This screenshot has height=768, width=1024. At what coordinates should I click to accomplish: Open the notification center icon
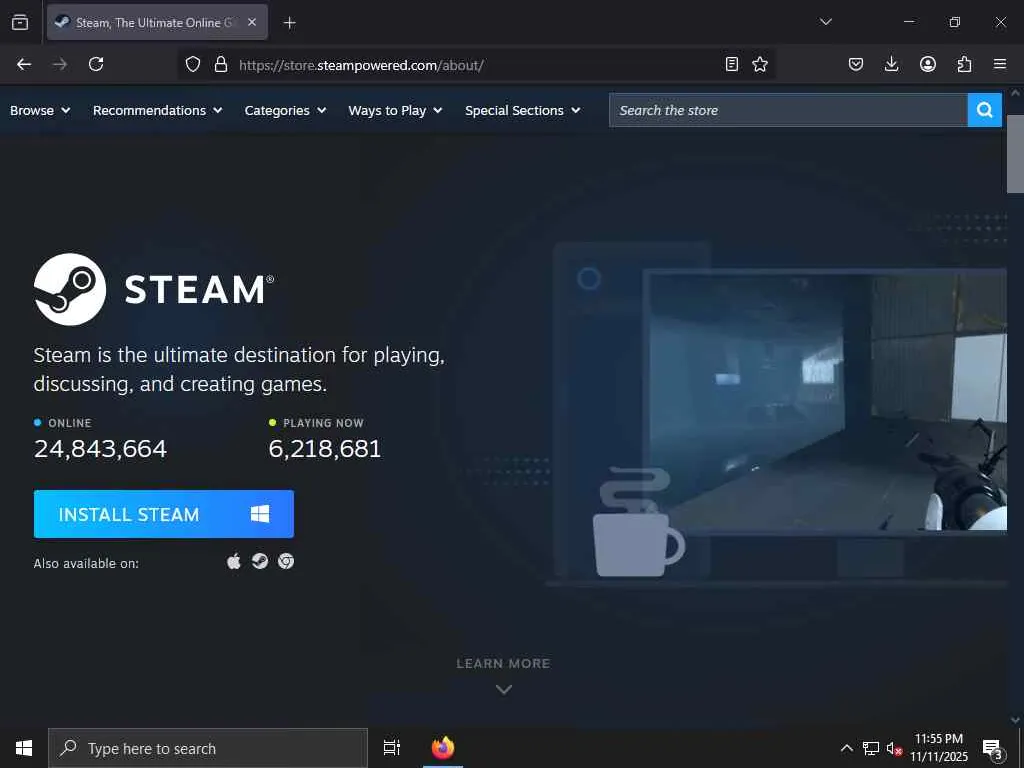(x=992, y=748)
